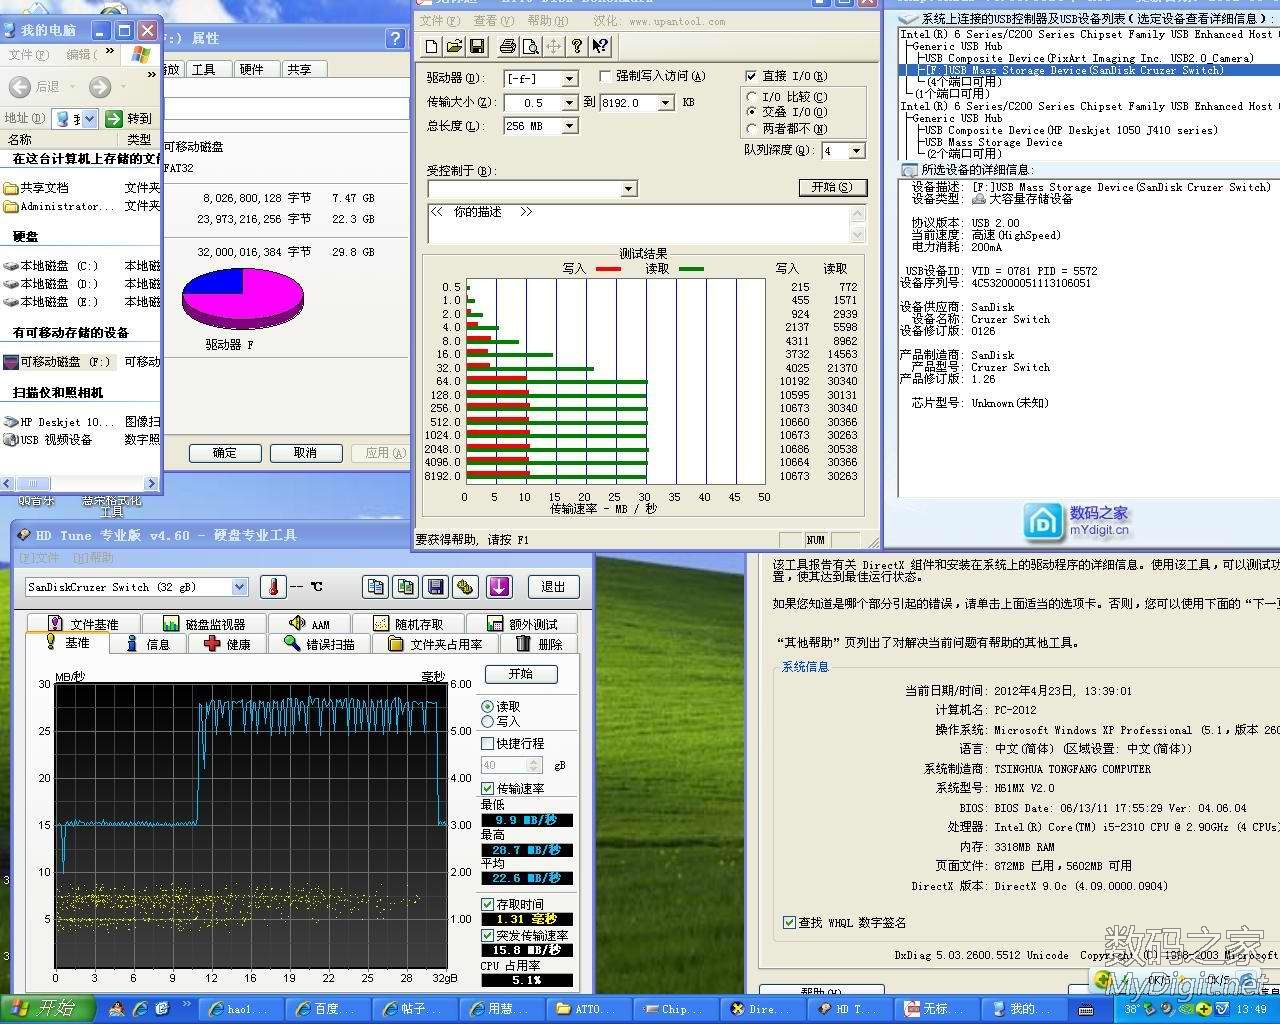Toggle the Access time checkbox in HD Tune

pyautogui.click(x=488, y=905)
